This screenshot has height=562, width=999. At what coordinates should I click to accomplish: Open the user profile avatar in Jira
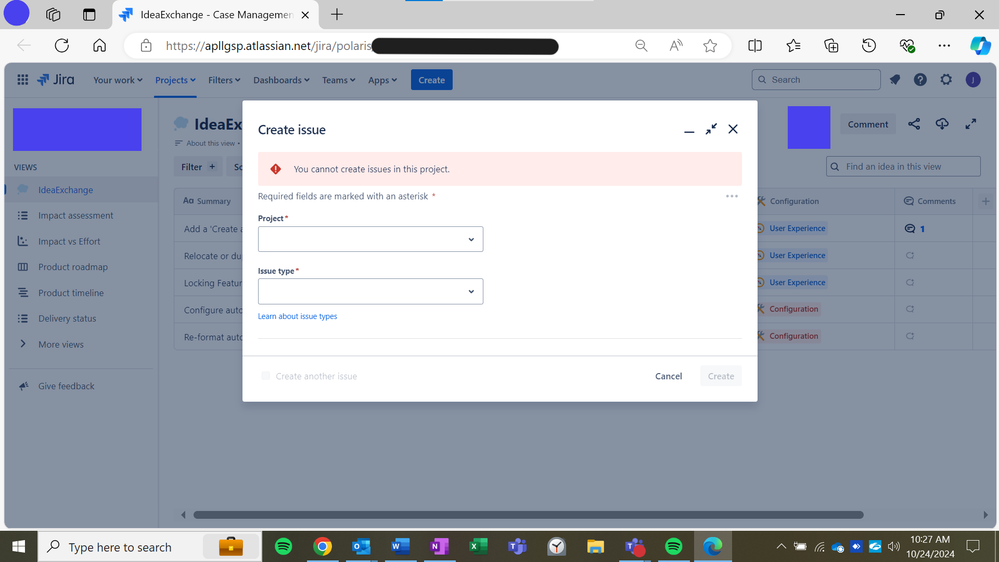pos(973,80)
